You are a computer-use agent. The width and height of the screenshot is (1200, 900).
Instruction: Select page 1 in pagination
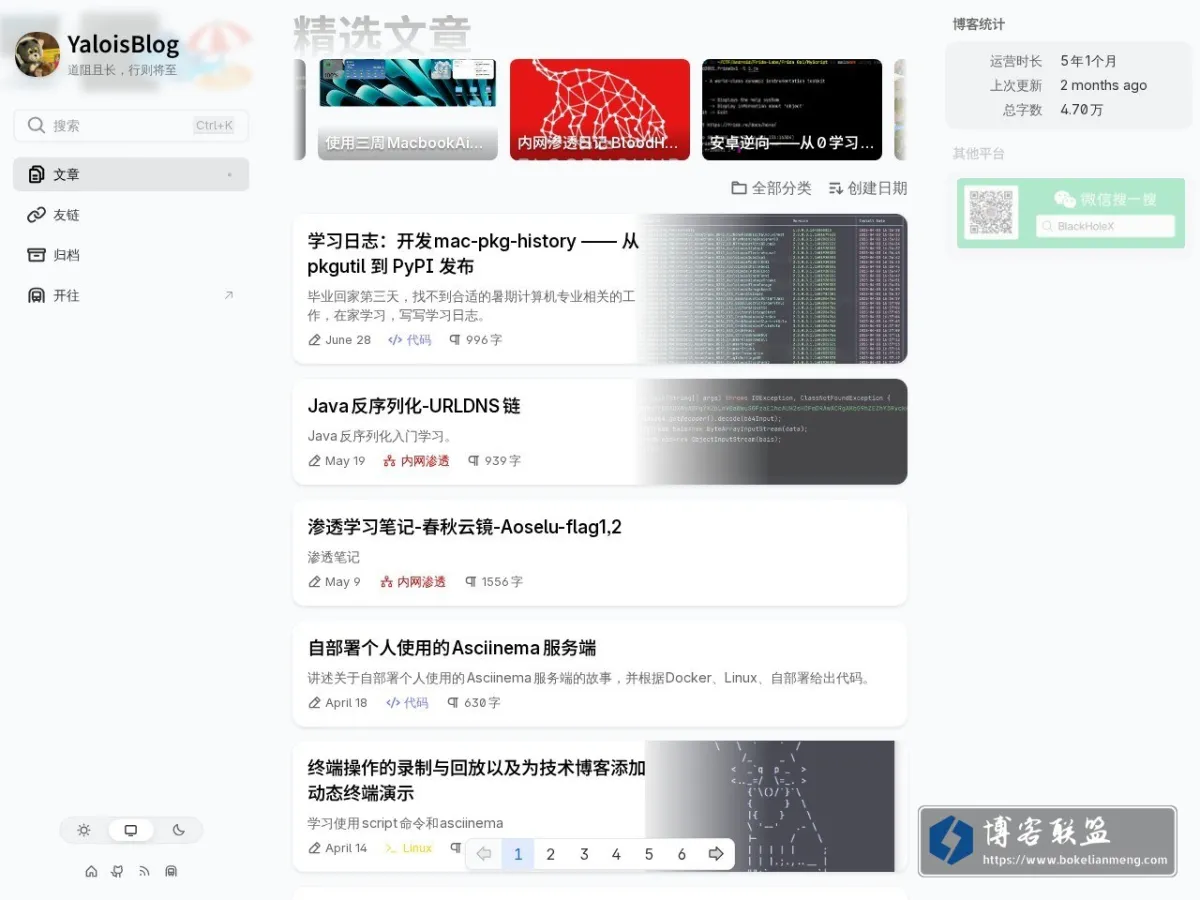click(x=518, y=854)
